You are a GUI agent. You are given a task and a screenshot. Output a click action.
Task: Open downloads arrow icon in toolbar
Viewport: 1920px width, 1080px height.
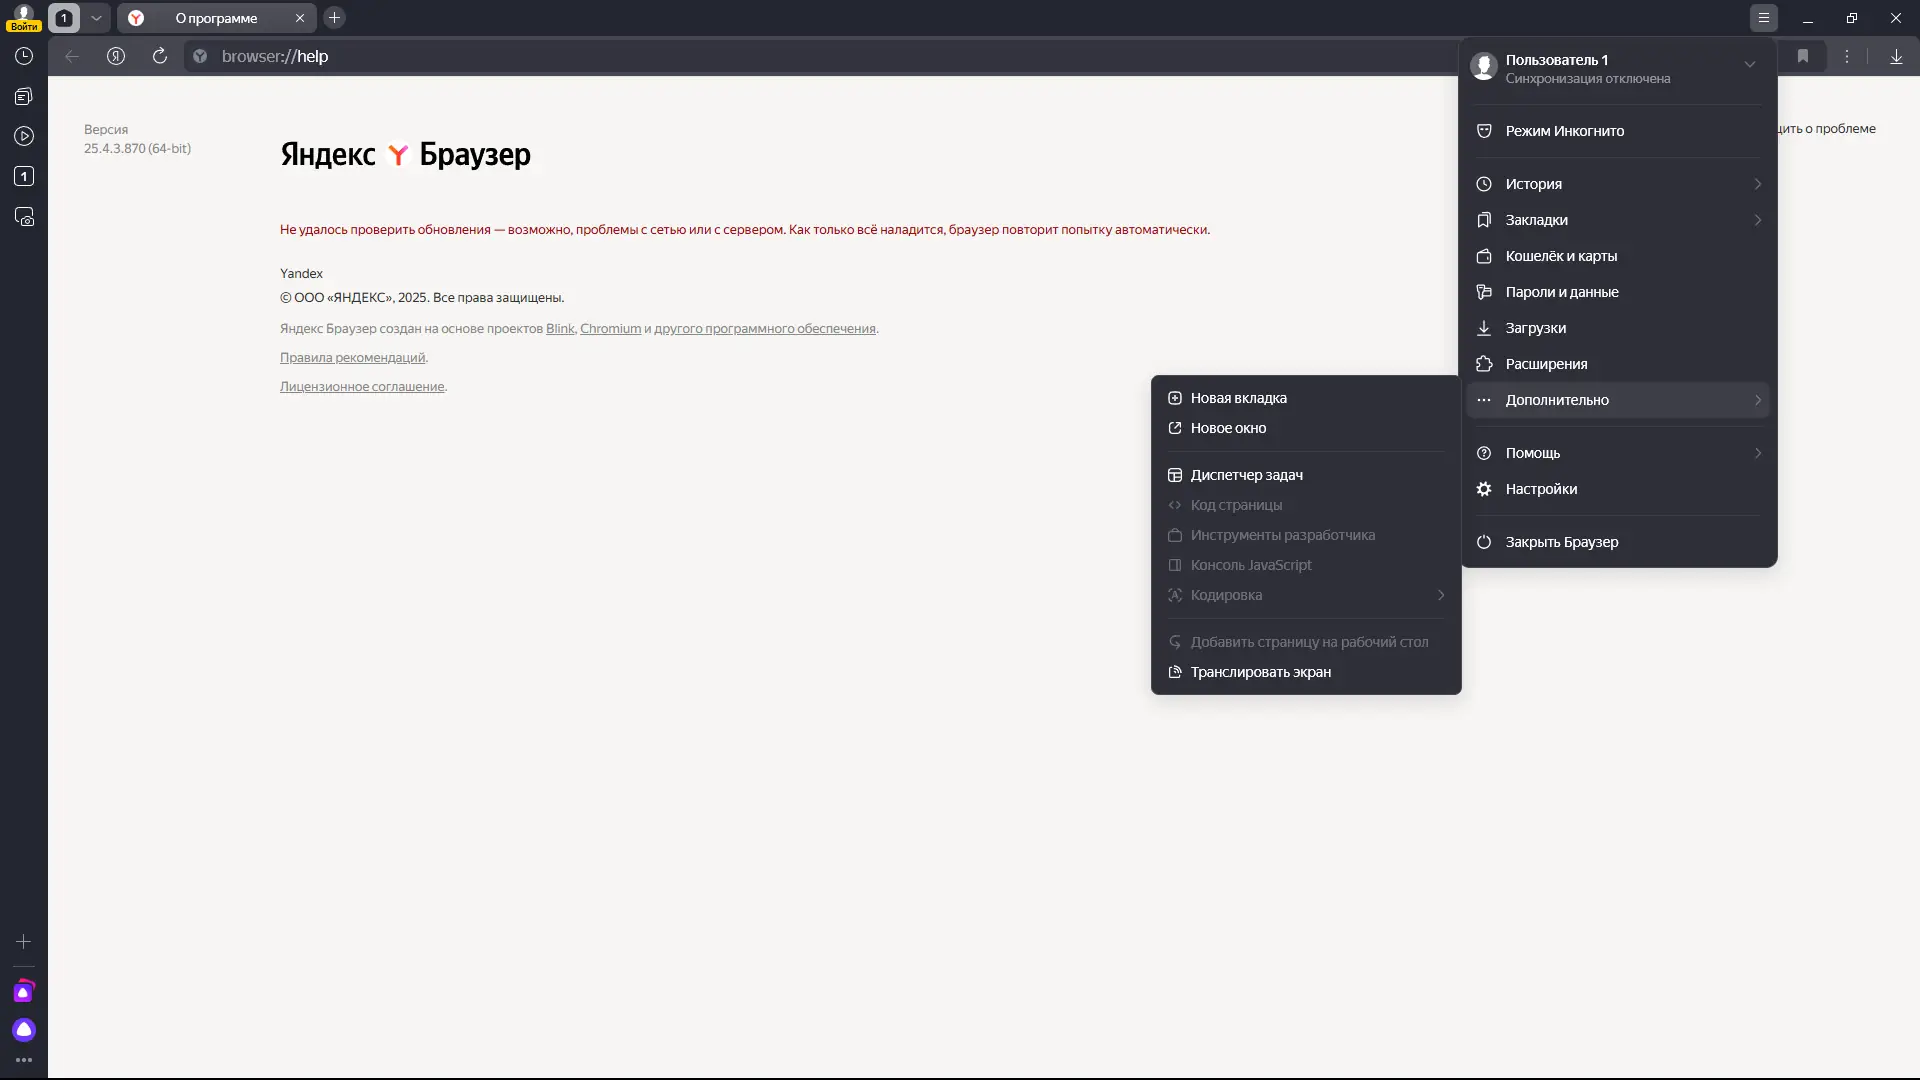[1896, 57]
